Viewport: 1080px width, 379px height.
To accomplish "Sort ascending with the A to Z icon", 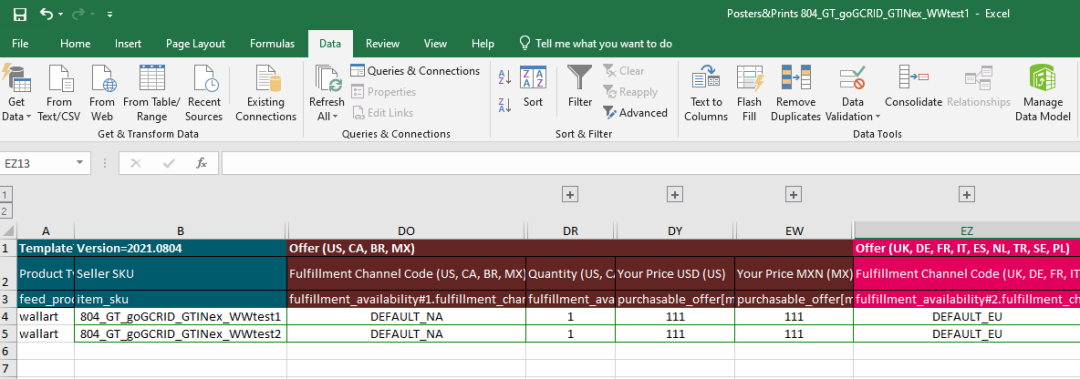I will pos(504,77).
